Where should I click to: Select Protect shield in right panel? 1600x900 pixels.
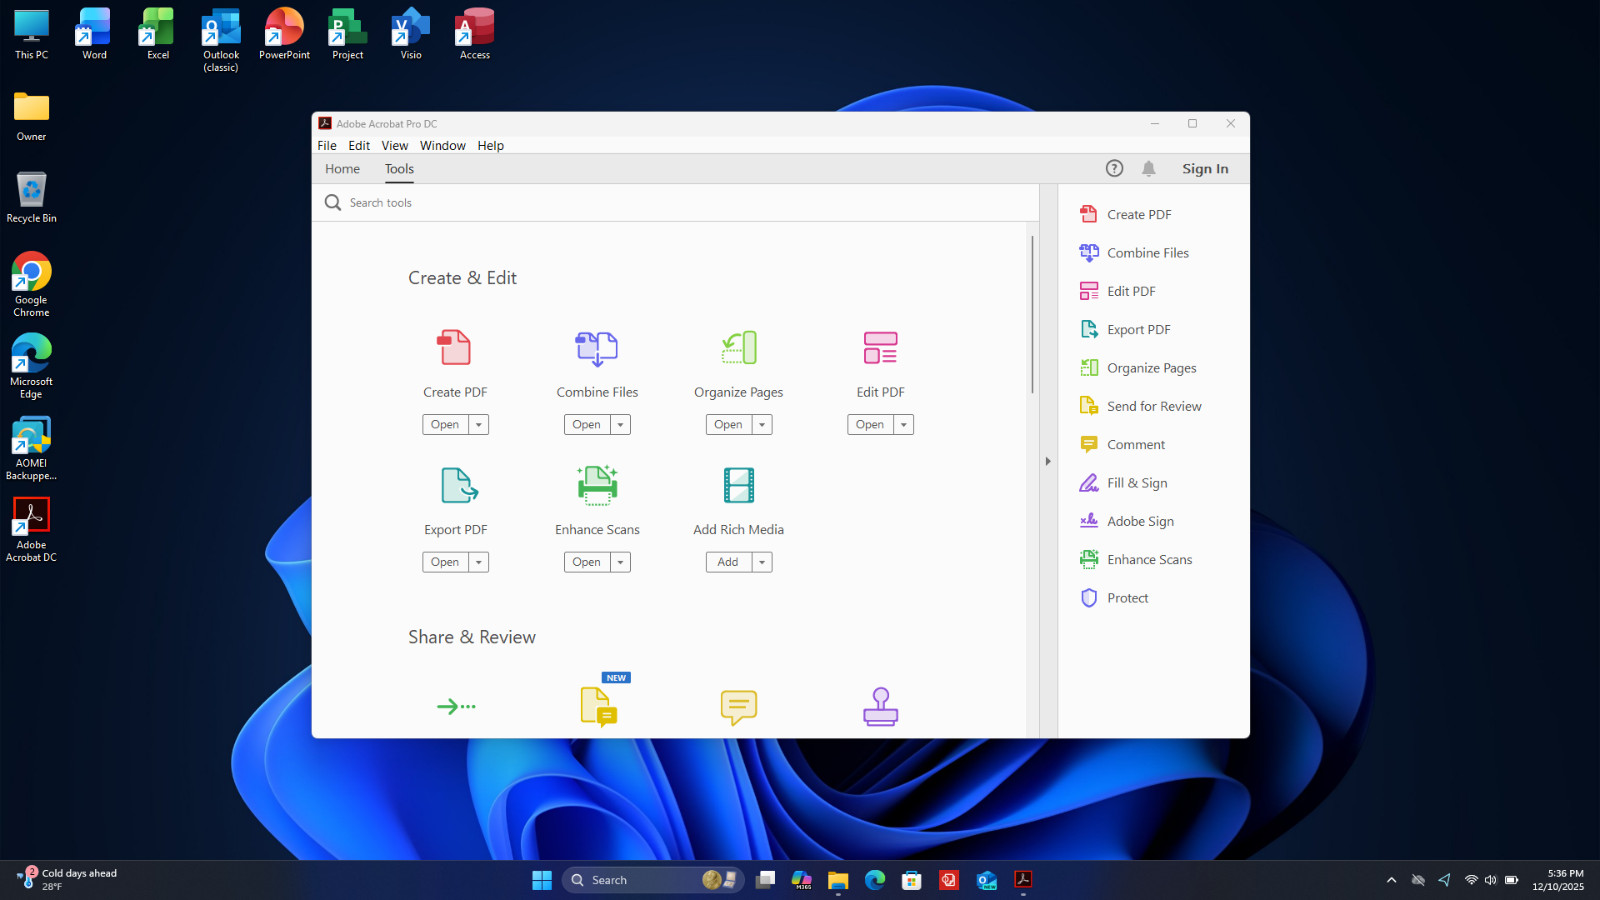pyautogui.click(x=1089, y=598)
